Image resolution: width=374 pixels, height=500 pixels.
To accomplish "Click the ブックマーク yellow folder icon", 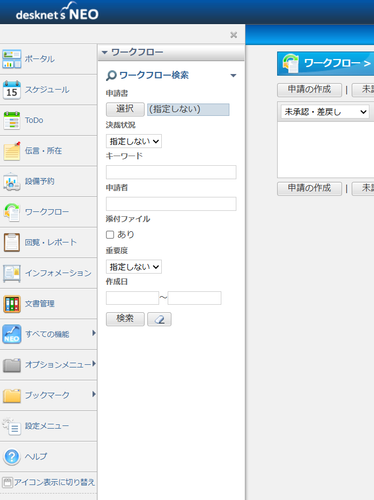I will pos(12,395).
